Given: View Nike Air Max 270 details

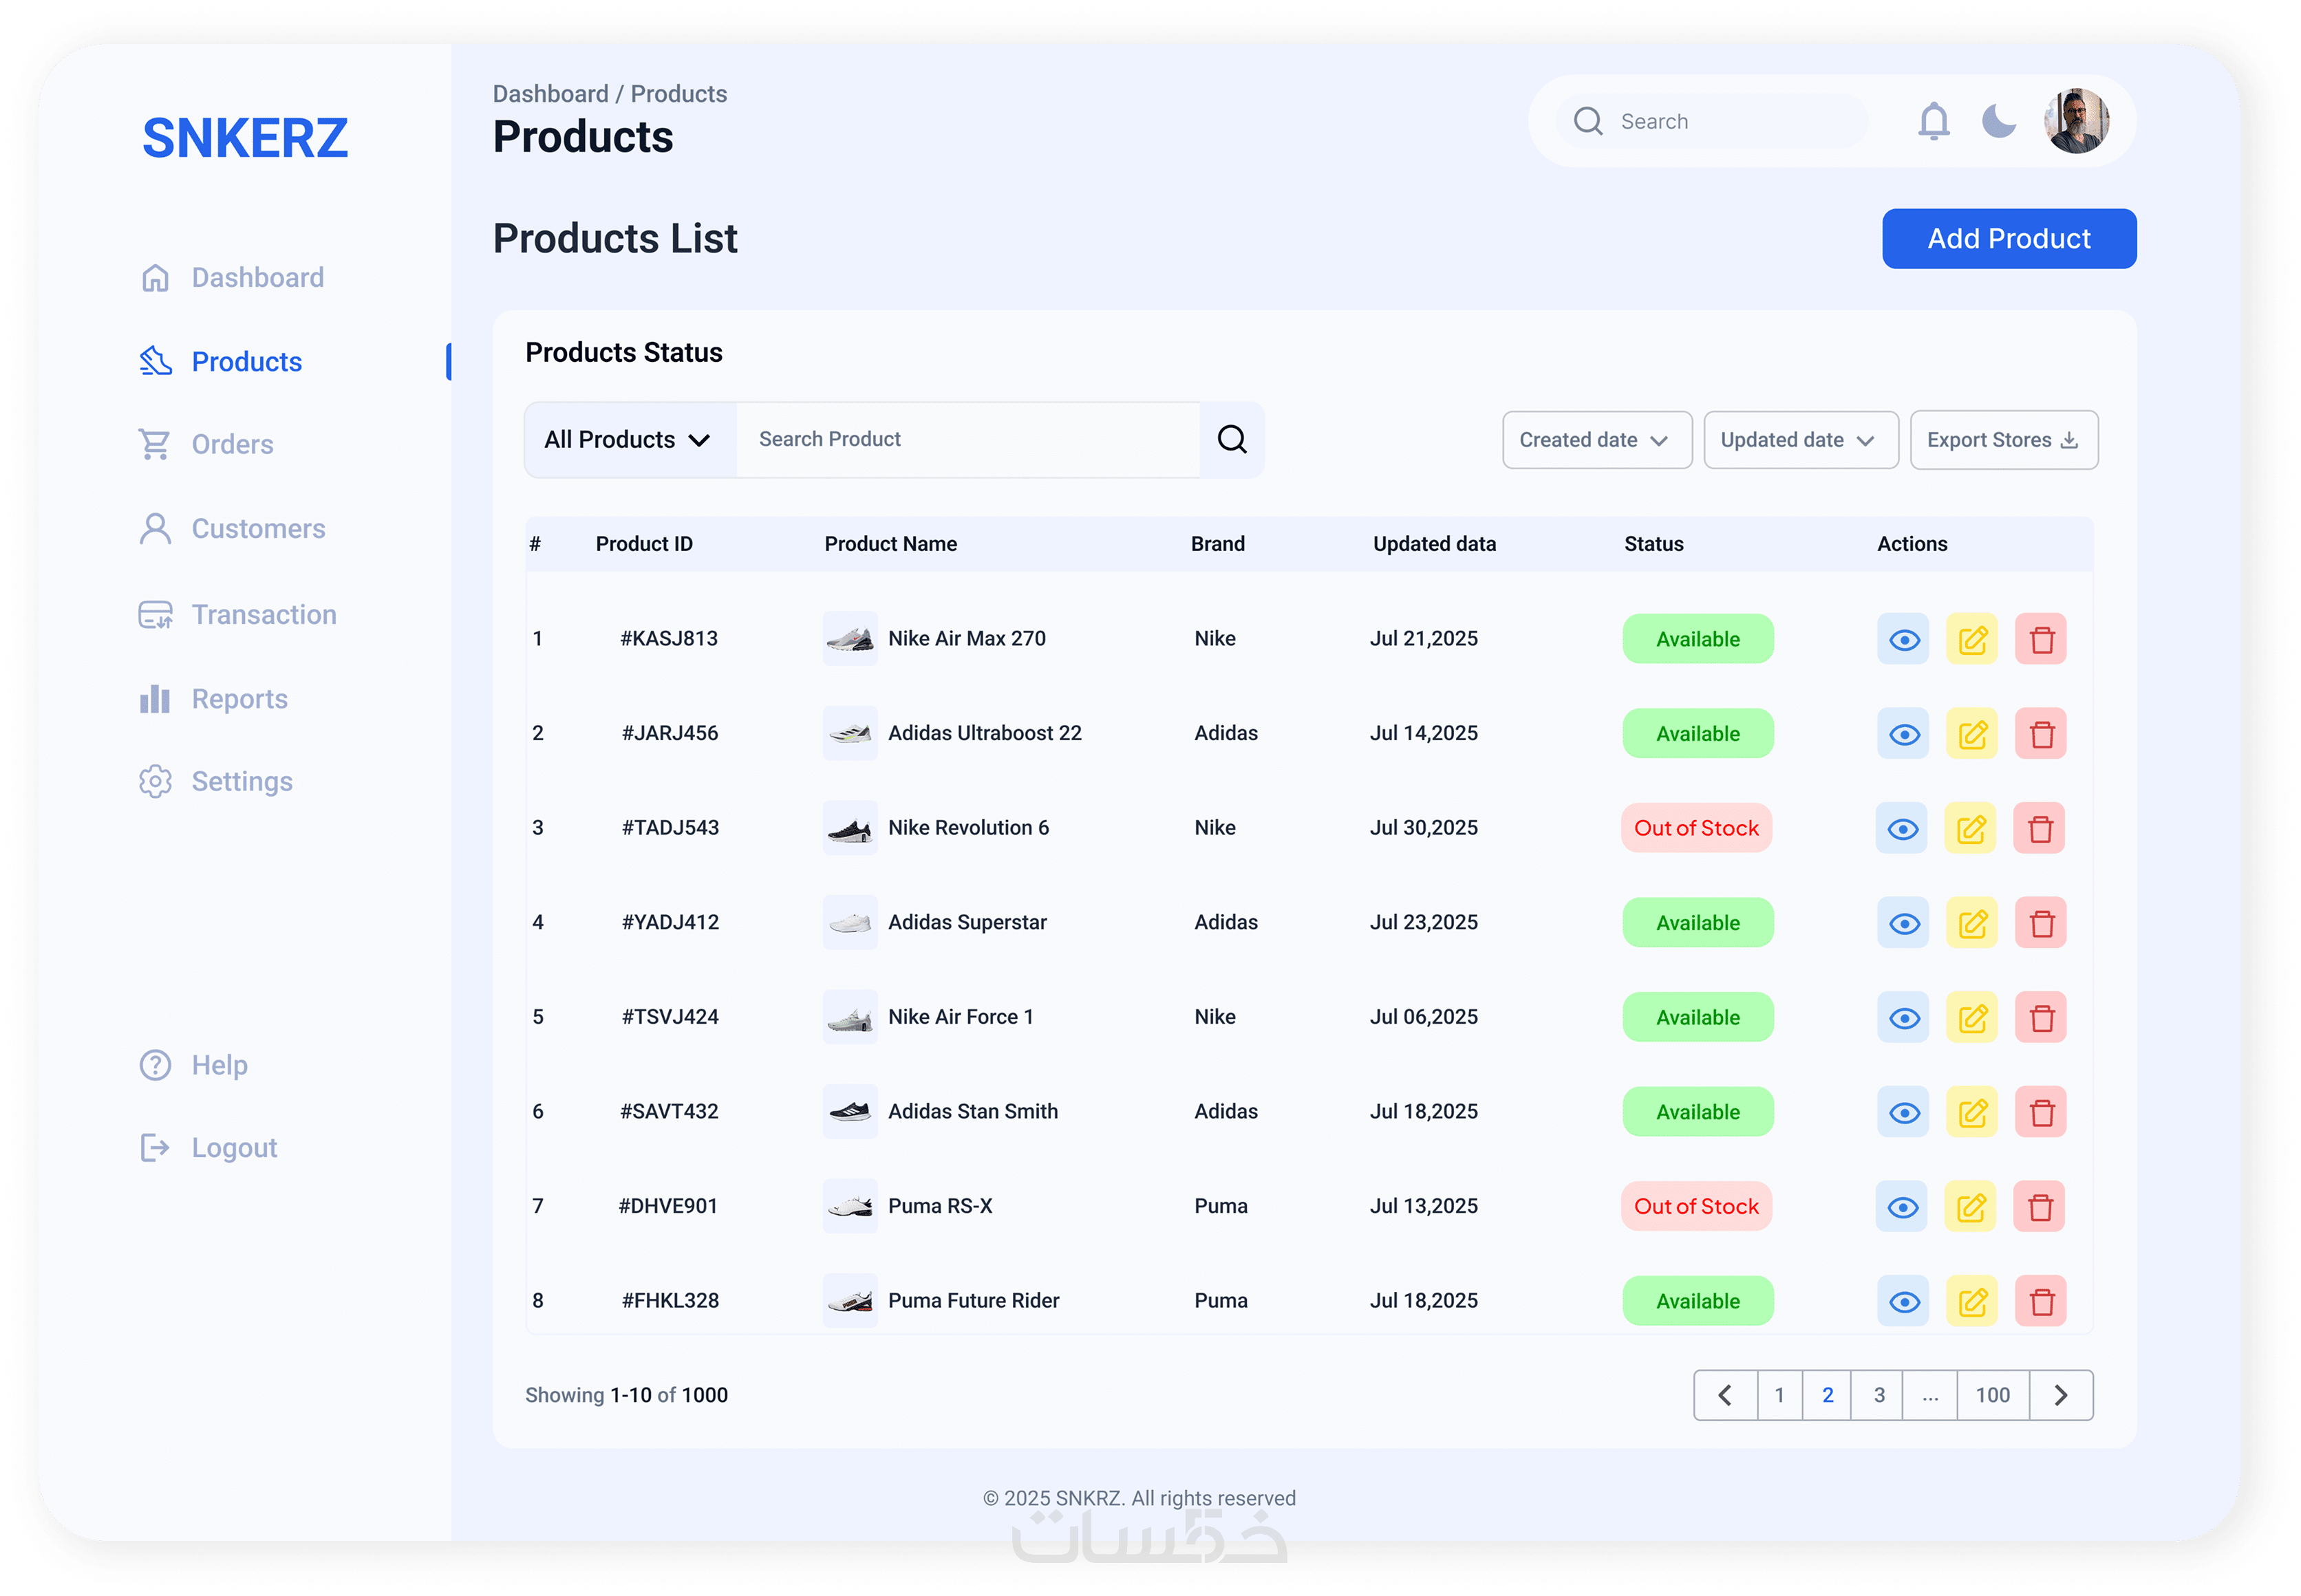Looking at the screenshot, I should [1903, 639].
